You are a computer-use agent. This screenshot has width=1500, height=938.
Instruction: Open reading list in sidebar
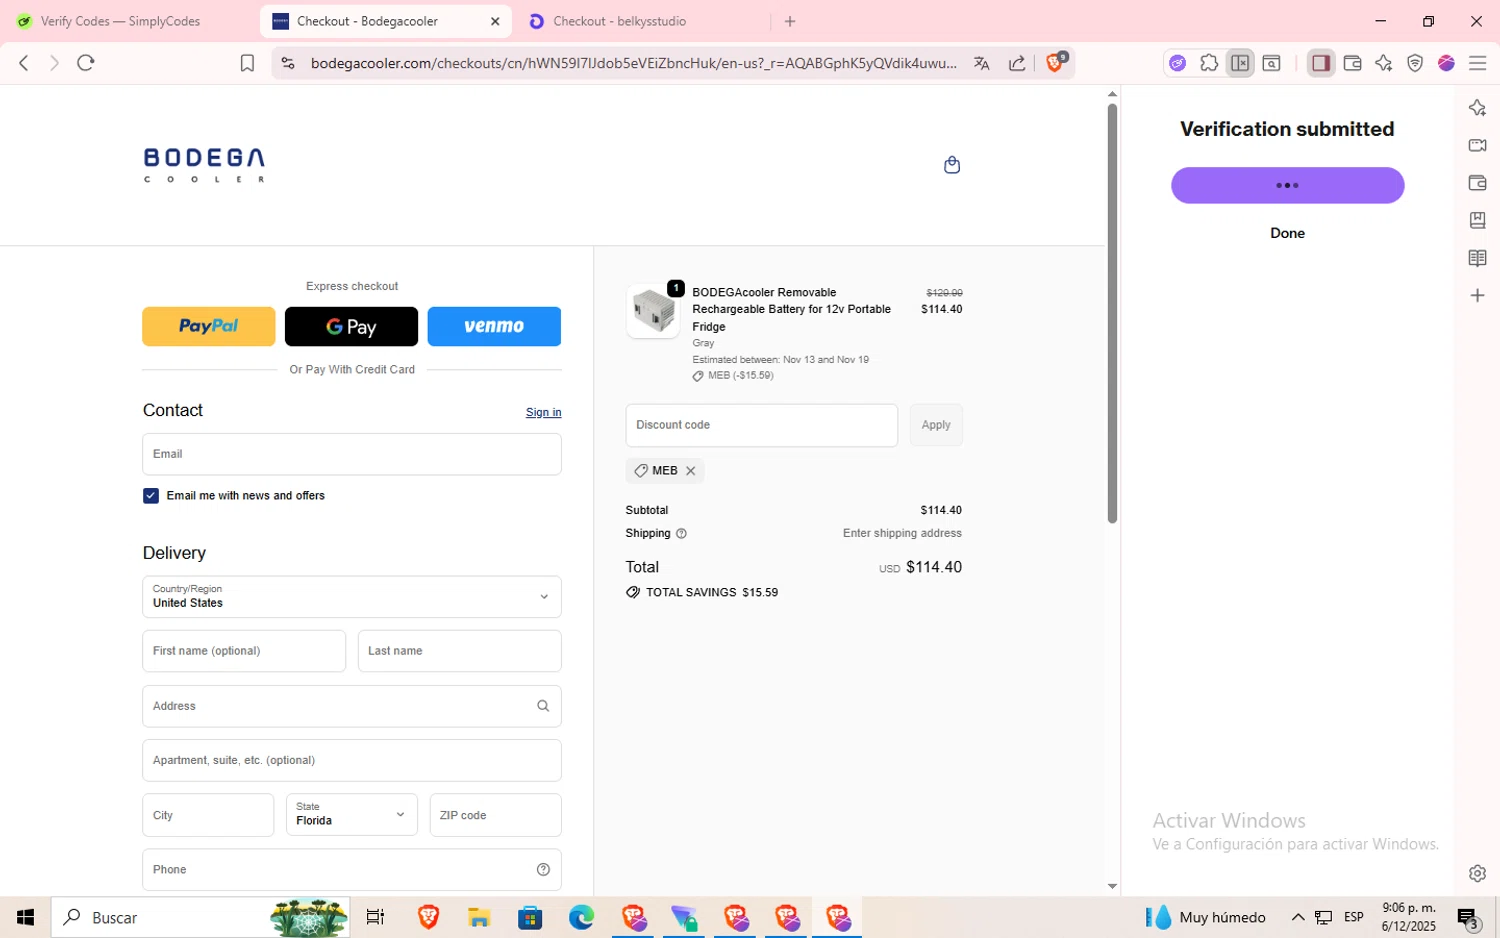[1477, 258]
